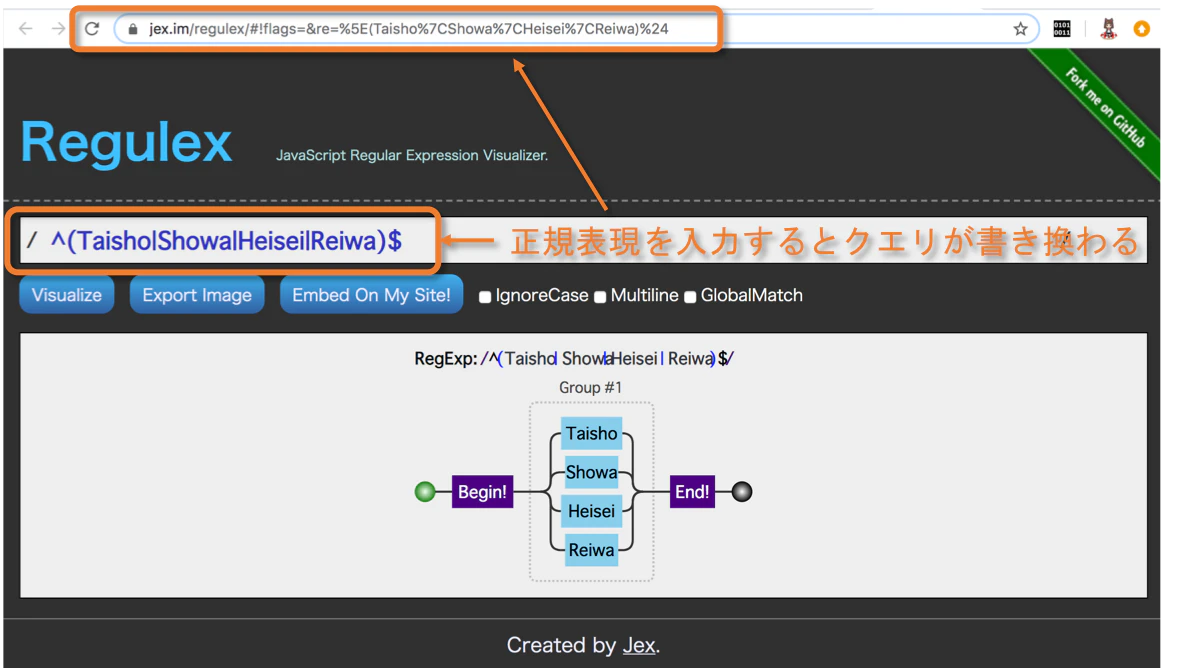Click the Taisho branch box
This screenshot has height=668, width=1177.
592,433
